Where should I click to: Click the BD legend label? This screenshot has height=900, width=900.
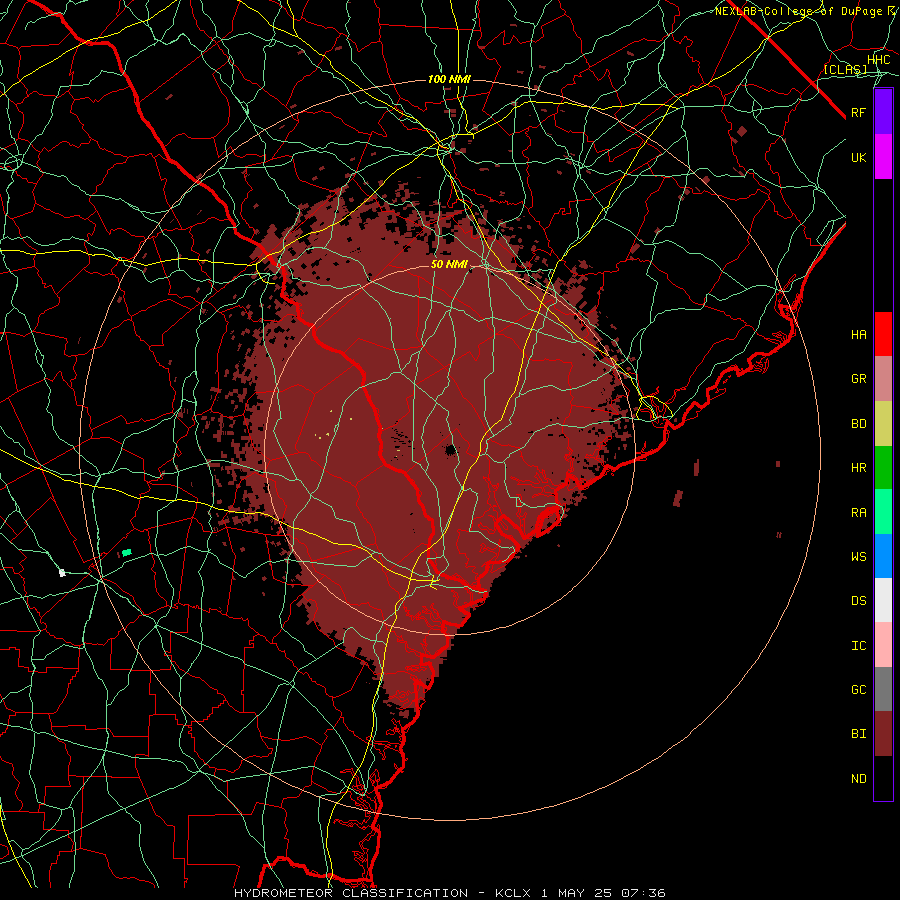point(859,424)
